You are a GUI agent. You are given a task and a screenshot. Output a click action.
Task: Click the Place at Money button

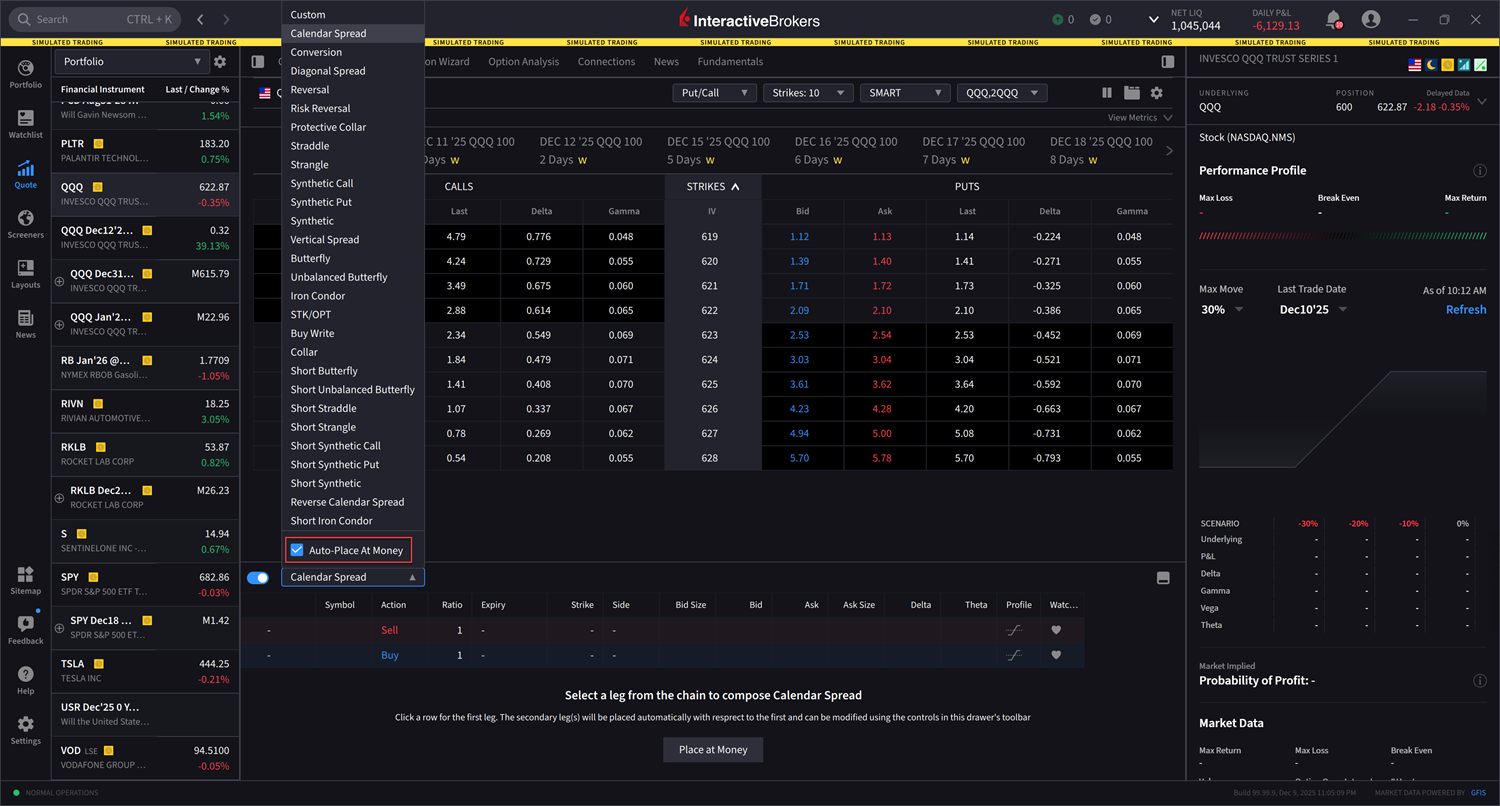pos(713,749)
